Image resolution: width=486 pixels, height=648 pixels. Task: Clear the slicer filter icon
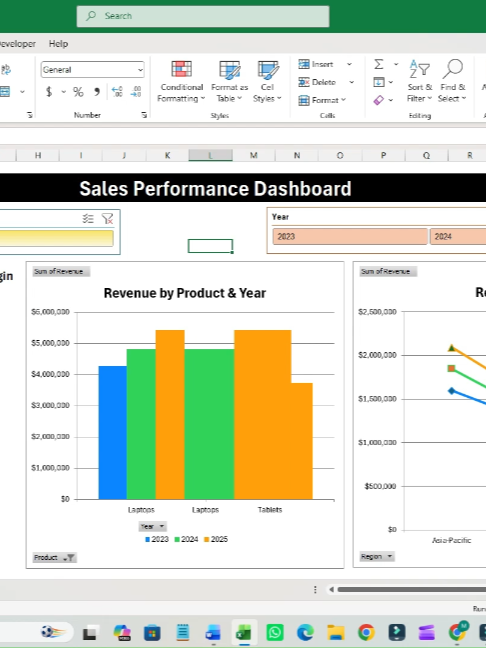pyautogui.click(x=107, y=219)
